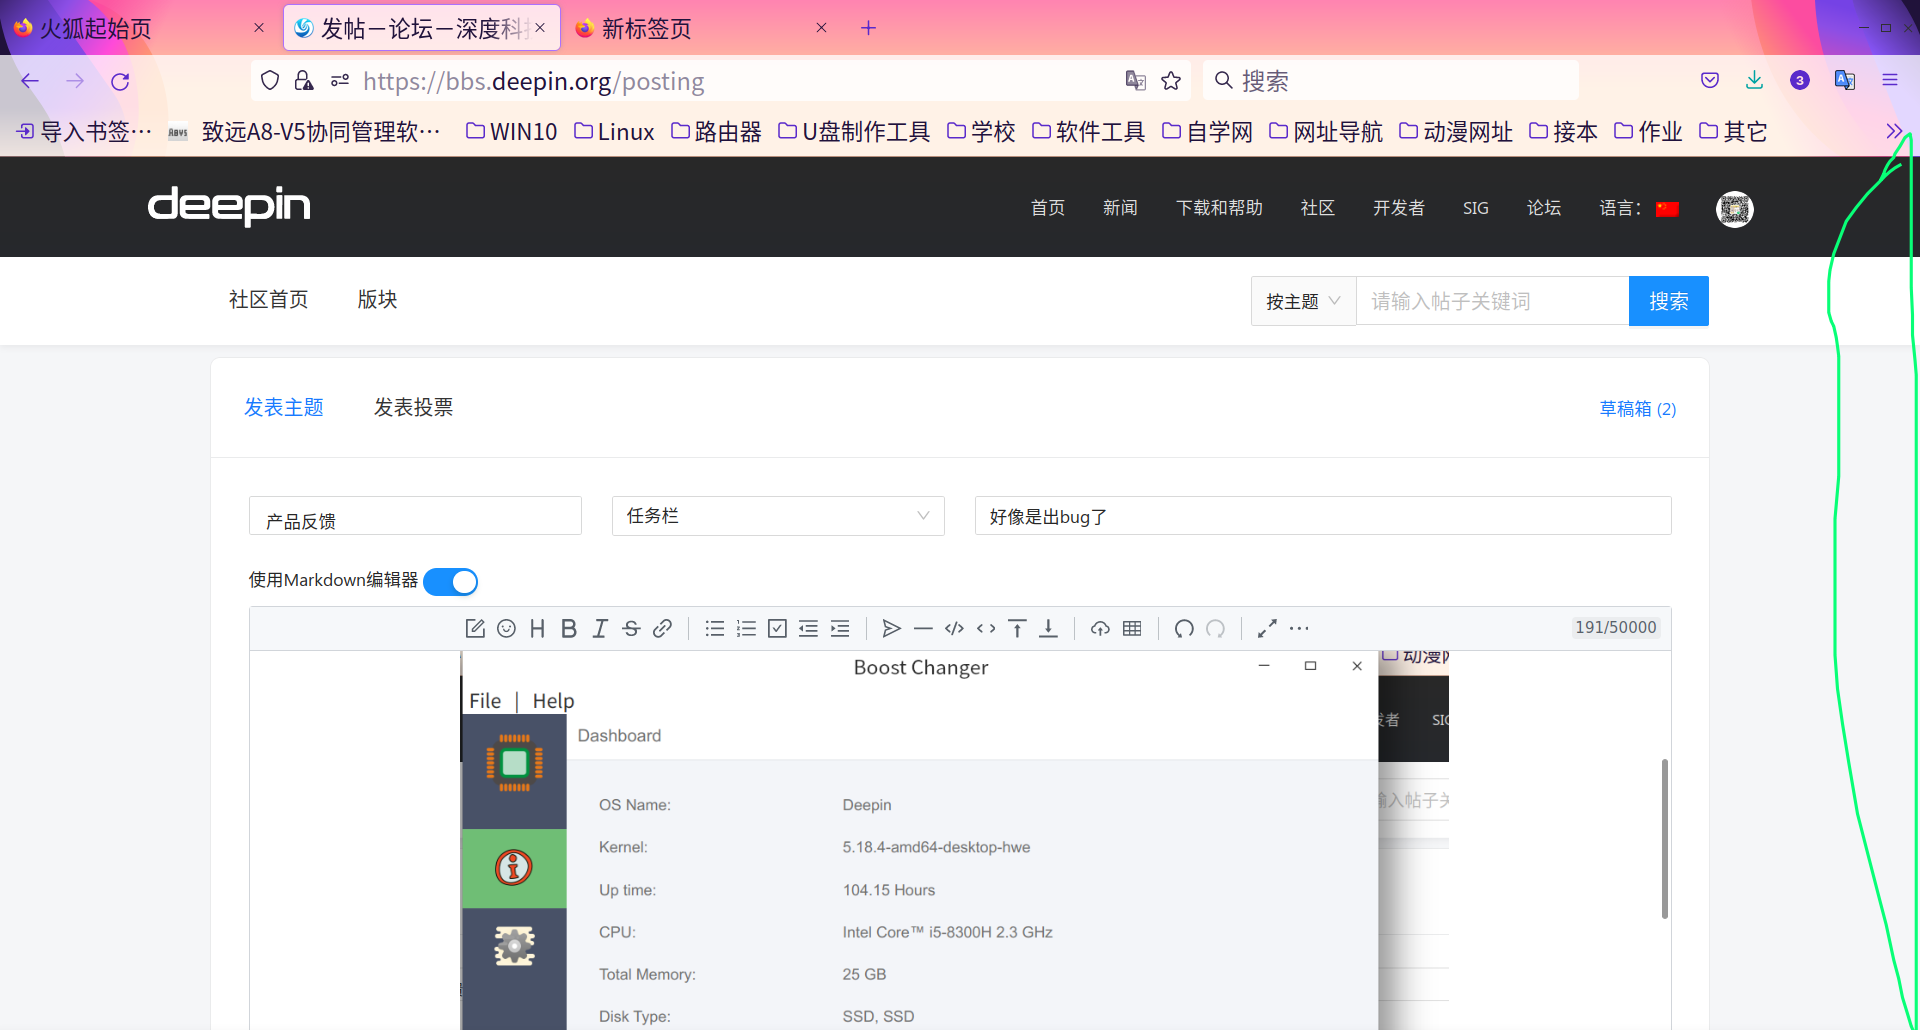Screen dimensions: 1920x1030
Task: Insert a code block with the </> icon
Action: [954, 628]
